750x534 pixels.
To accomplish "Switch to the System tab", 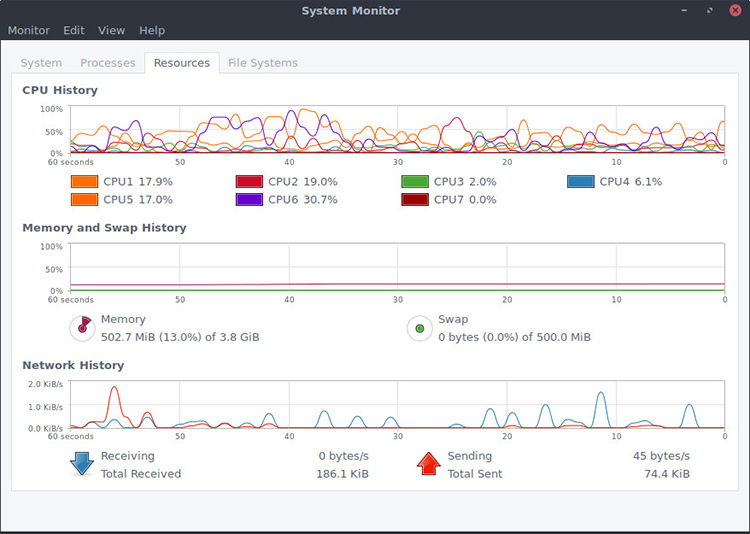I will pos(41,63).
